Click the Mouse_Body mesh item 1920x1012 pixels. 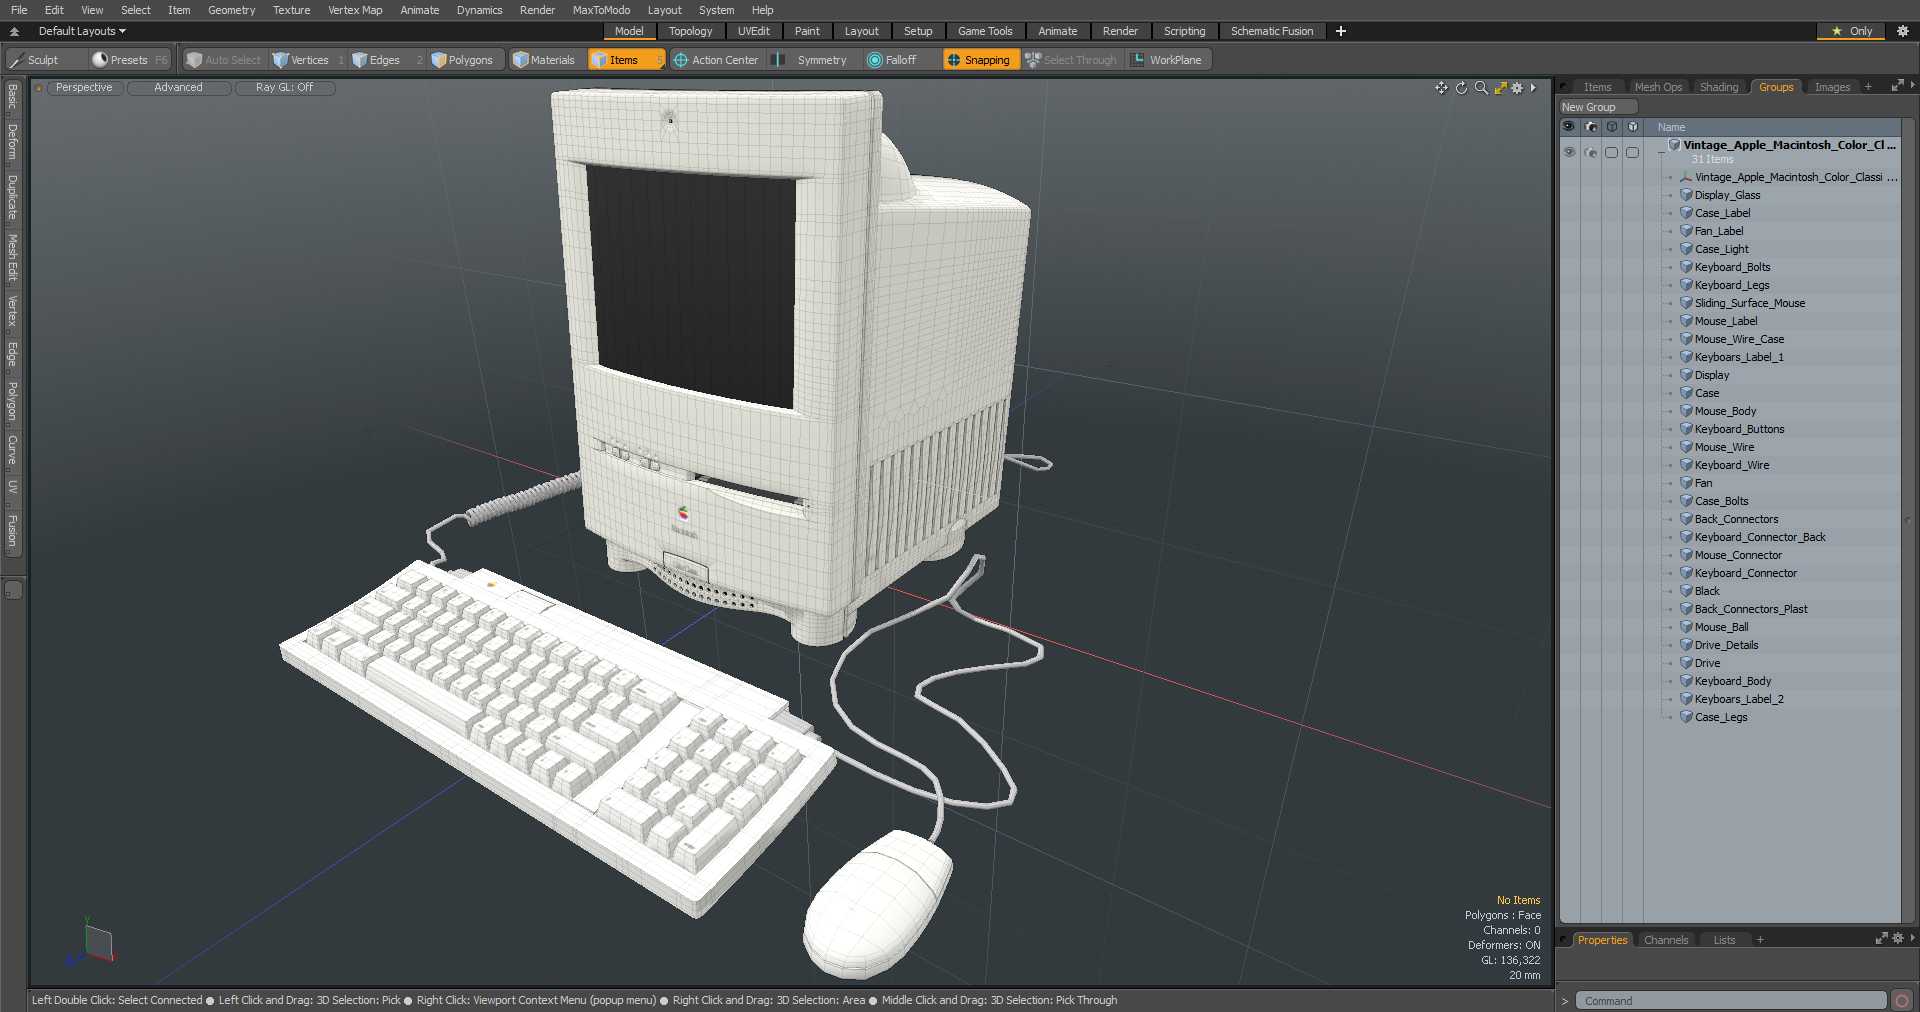pos(1725,411)
